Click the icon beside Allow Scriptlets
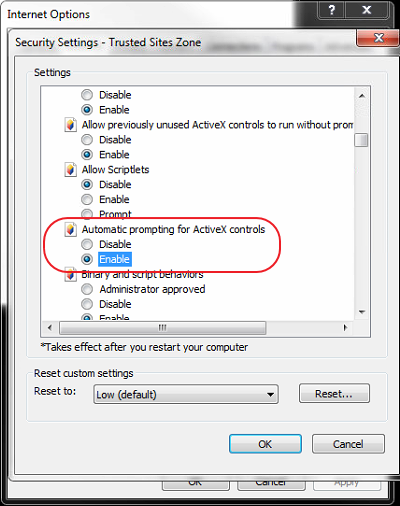 pyautogui.click(x=70, y=170)
